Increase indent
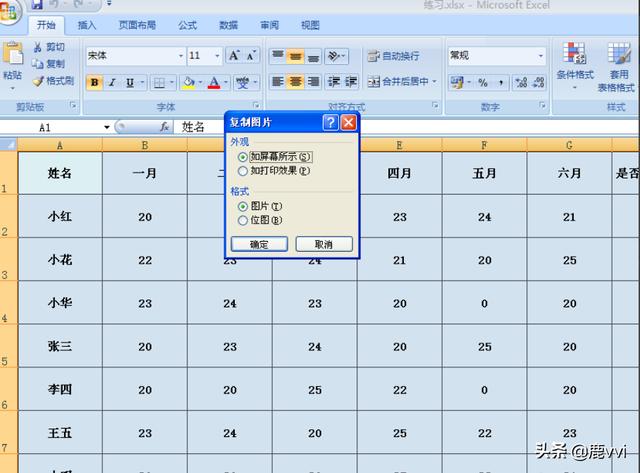The width and height of the screenshot is (640, 473). (351, 82)
